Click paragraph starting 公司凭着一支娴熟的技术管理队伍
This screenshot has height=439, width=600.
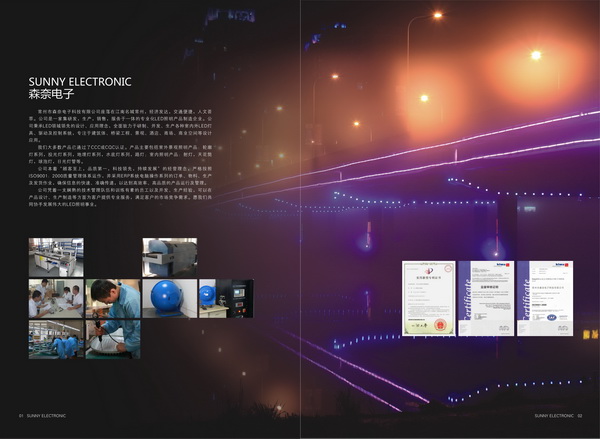click(120, 197)
